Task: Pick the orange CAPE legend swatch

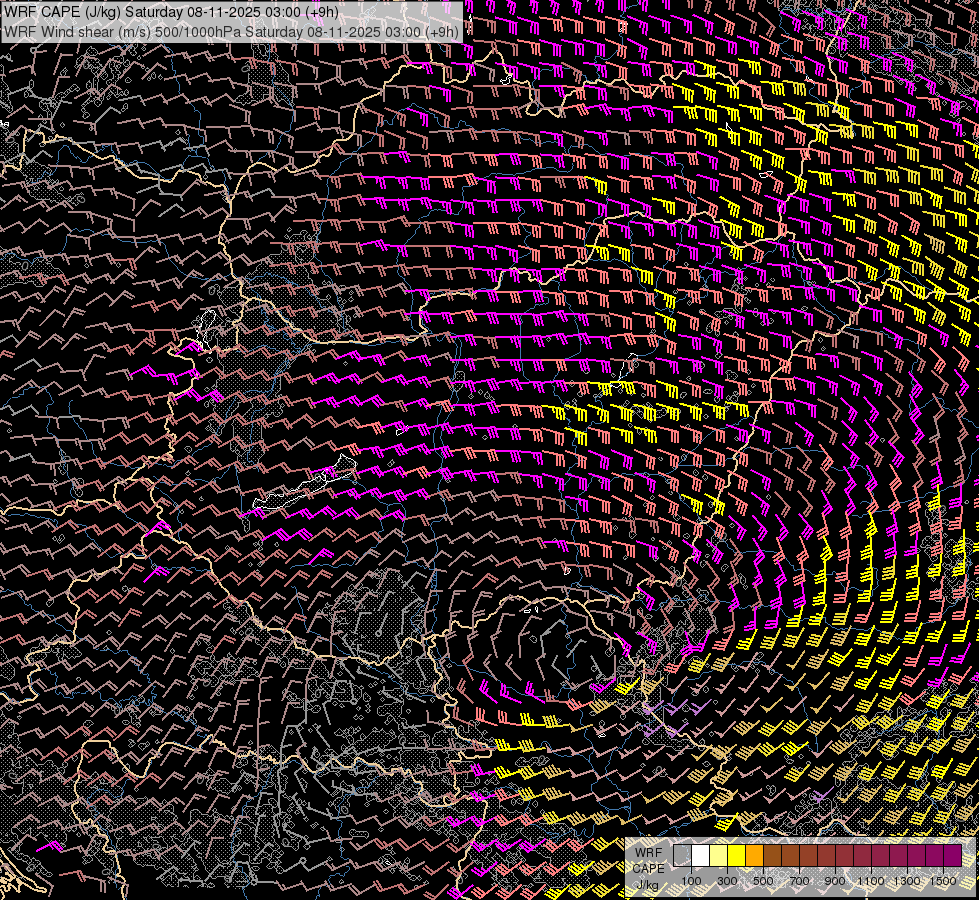Action: coord(754,855)
